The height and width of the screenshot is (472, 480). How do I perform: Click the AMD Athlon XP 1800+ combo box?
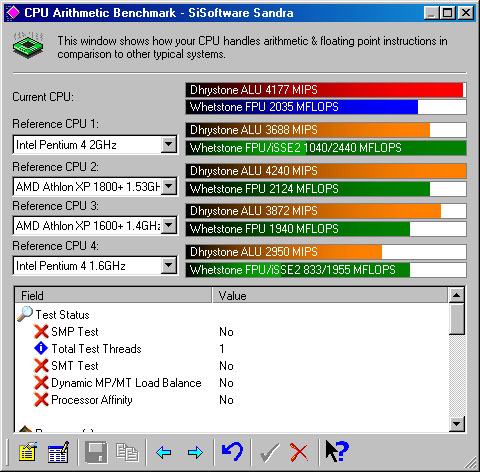click(x=95, y=186)
